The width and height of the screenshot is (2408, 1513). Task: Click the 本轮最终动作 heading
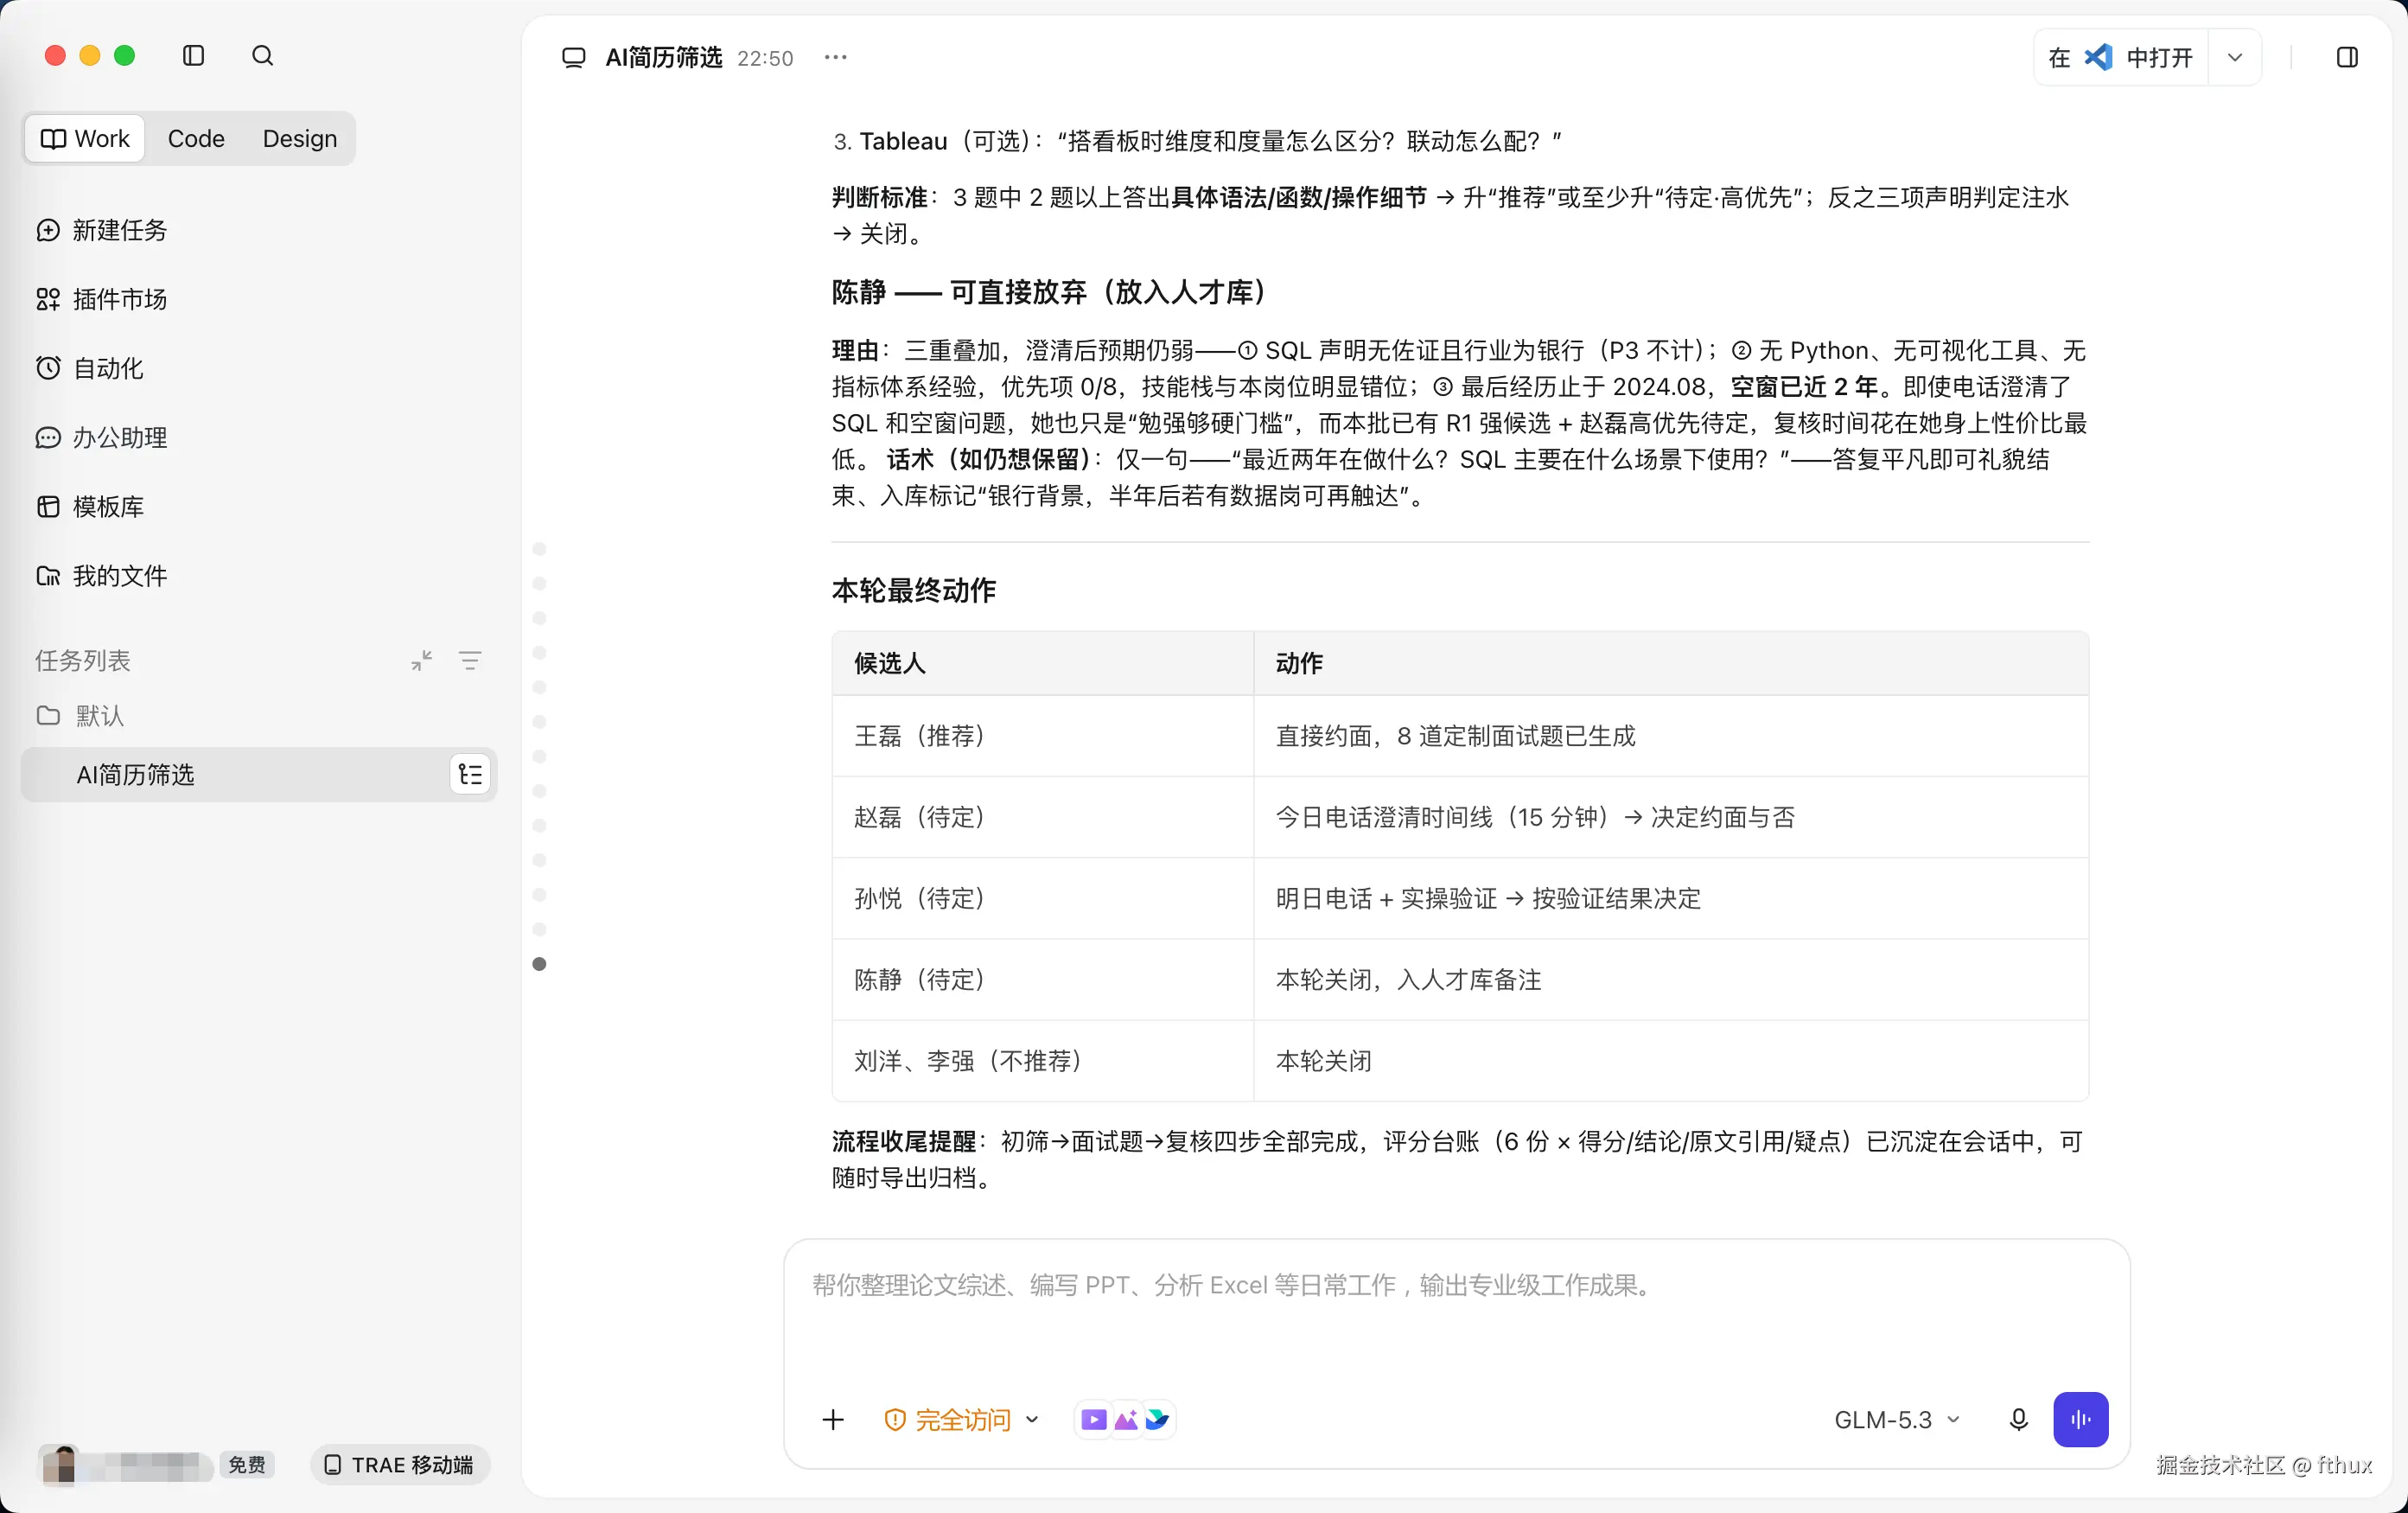914,590
